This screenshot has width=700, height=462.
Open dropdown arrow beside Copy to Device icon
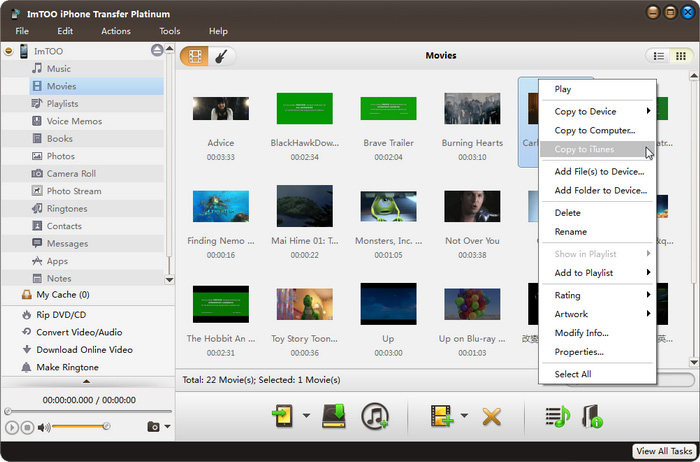pyautogui.click(x=306, y=416)
